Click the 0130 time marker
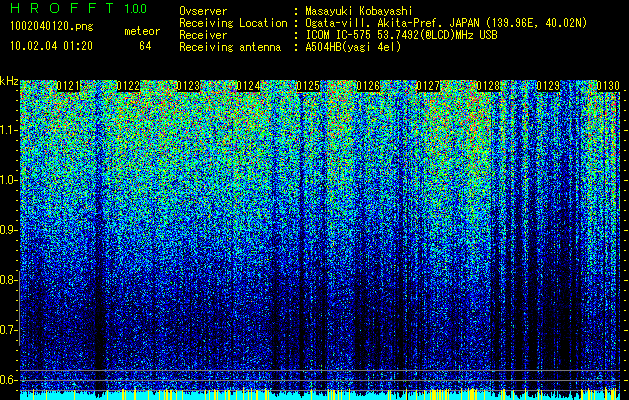Screen dimensions: 629x400 pyautogui.click(x=608, y=86)
